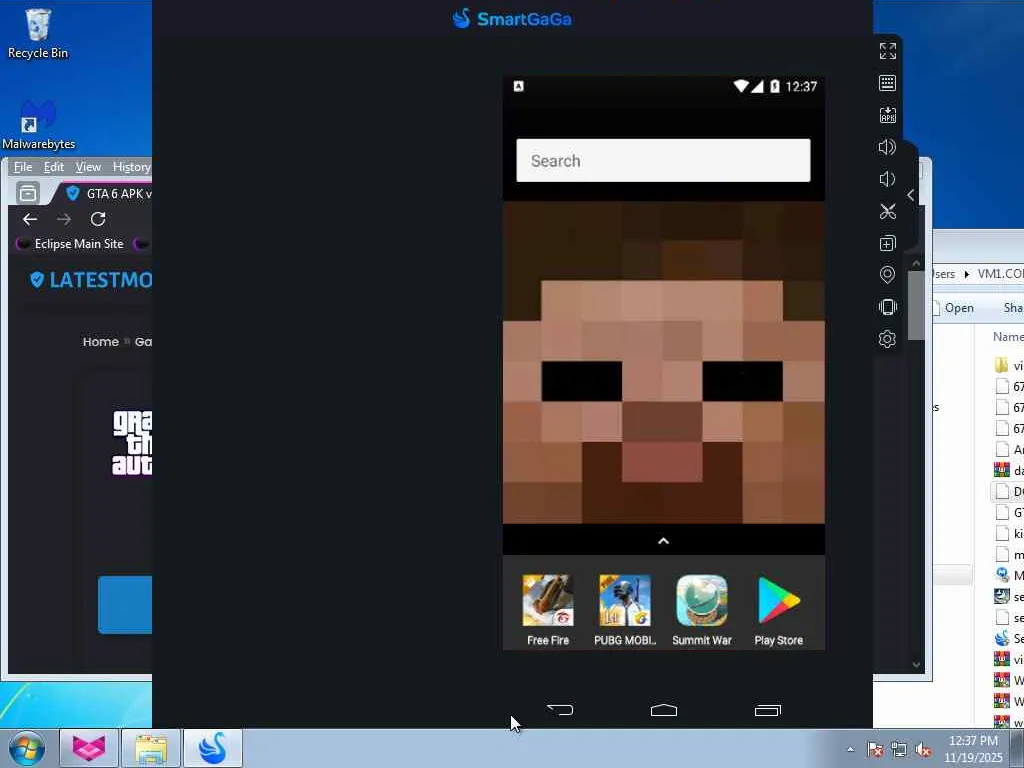Collapse the SmartGaGa sidebar arrow
The image size is (1024, 768).
pyautogui.click(x=911, y=195)
